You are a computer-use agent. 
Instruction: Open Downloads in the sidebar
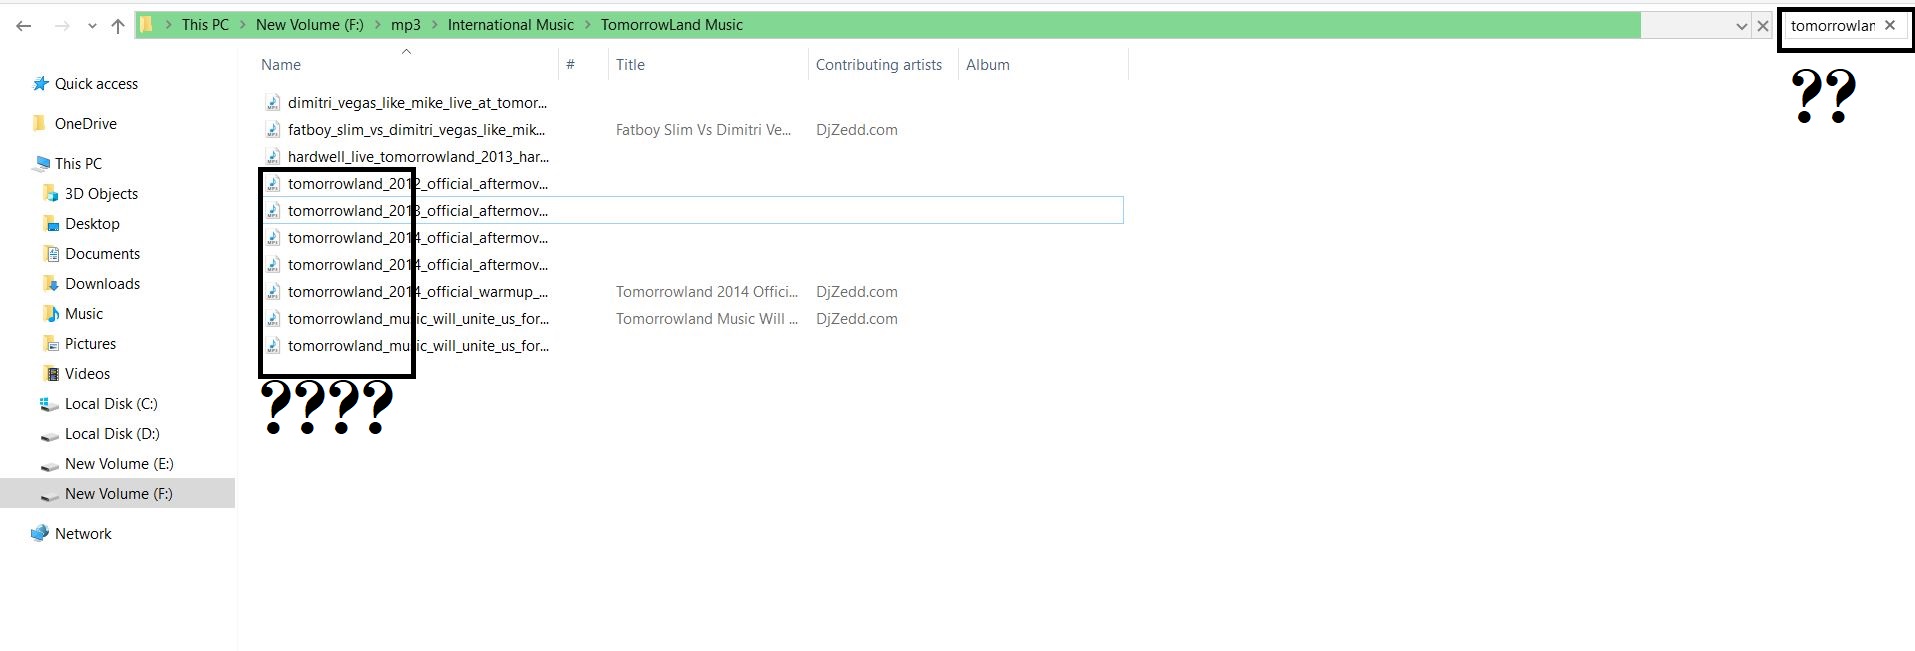(x=102, y=284)
